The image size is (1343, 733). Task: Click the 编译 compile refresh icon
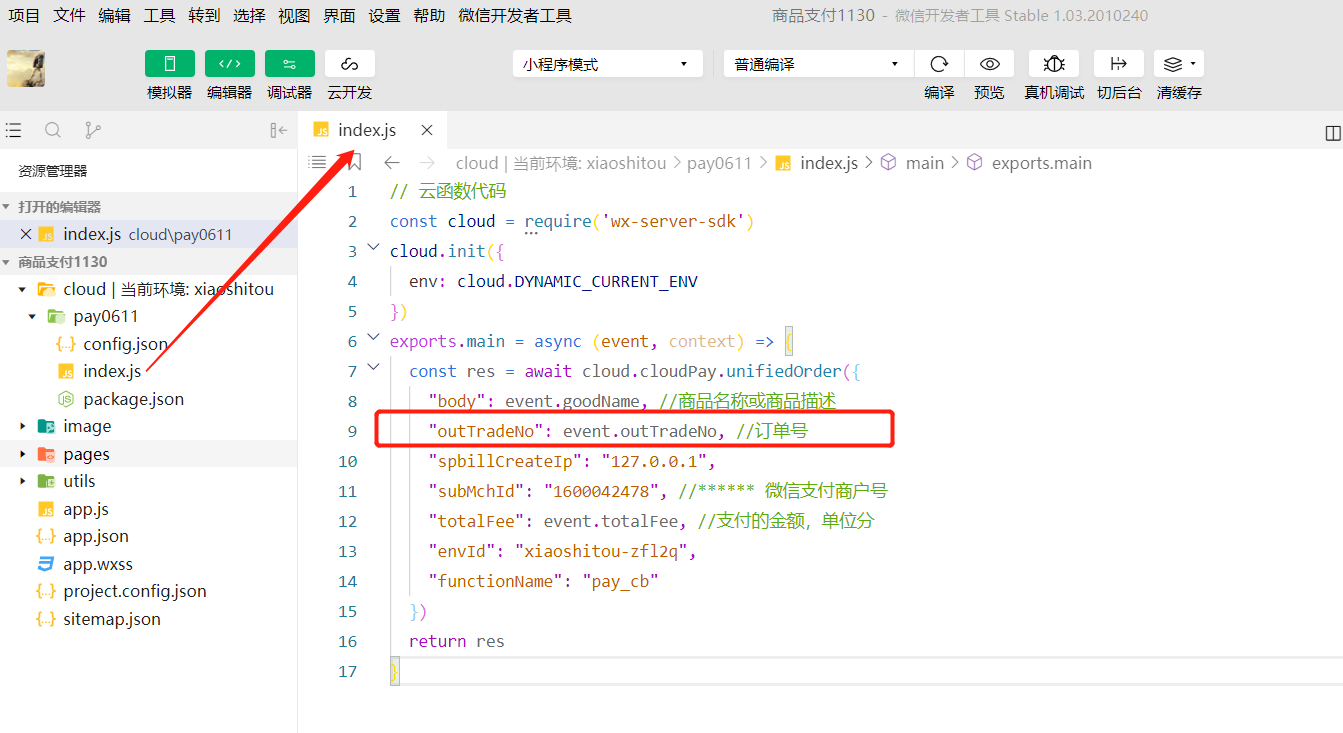(939, 64)
